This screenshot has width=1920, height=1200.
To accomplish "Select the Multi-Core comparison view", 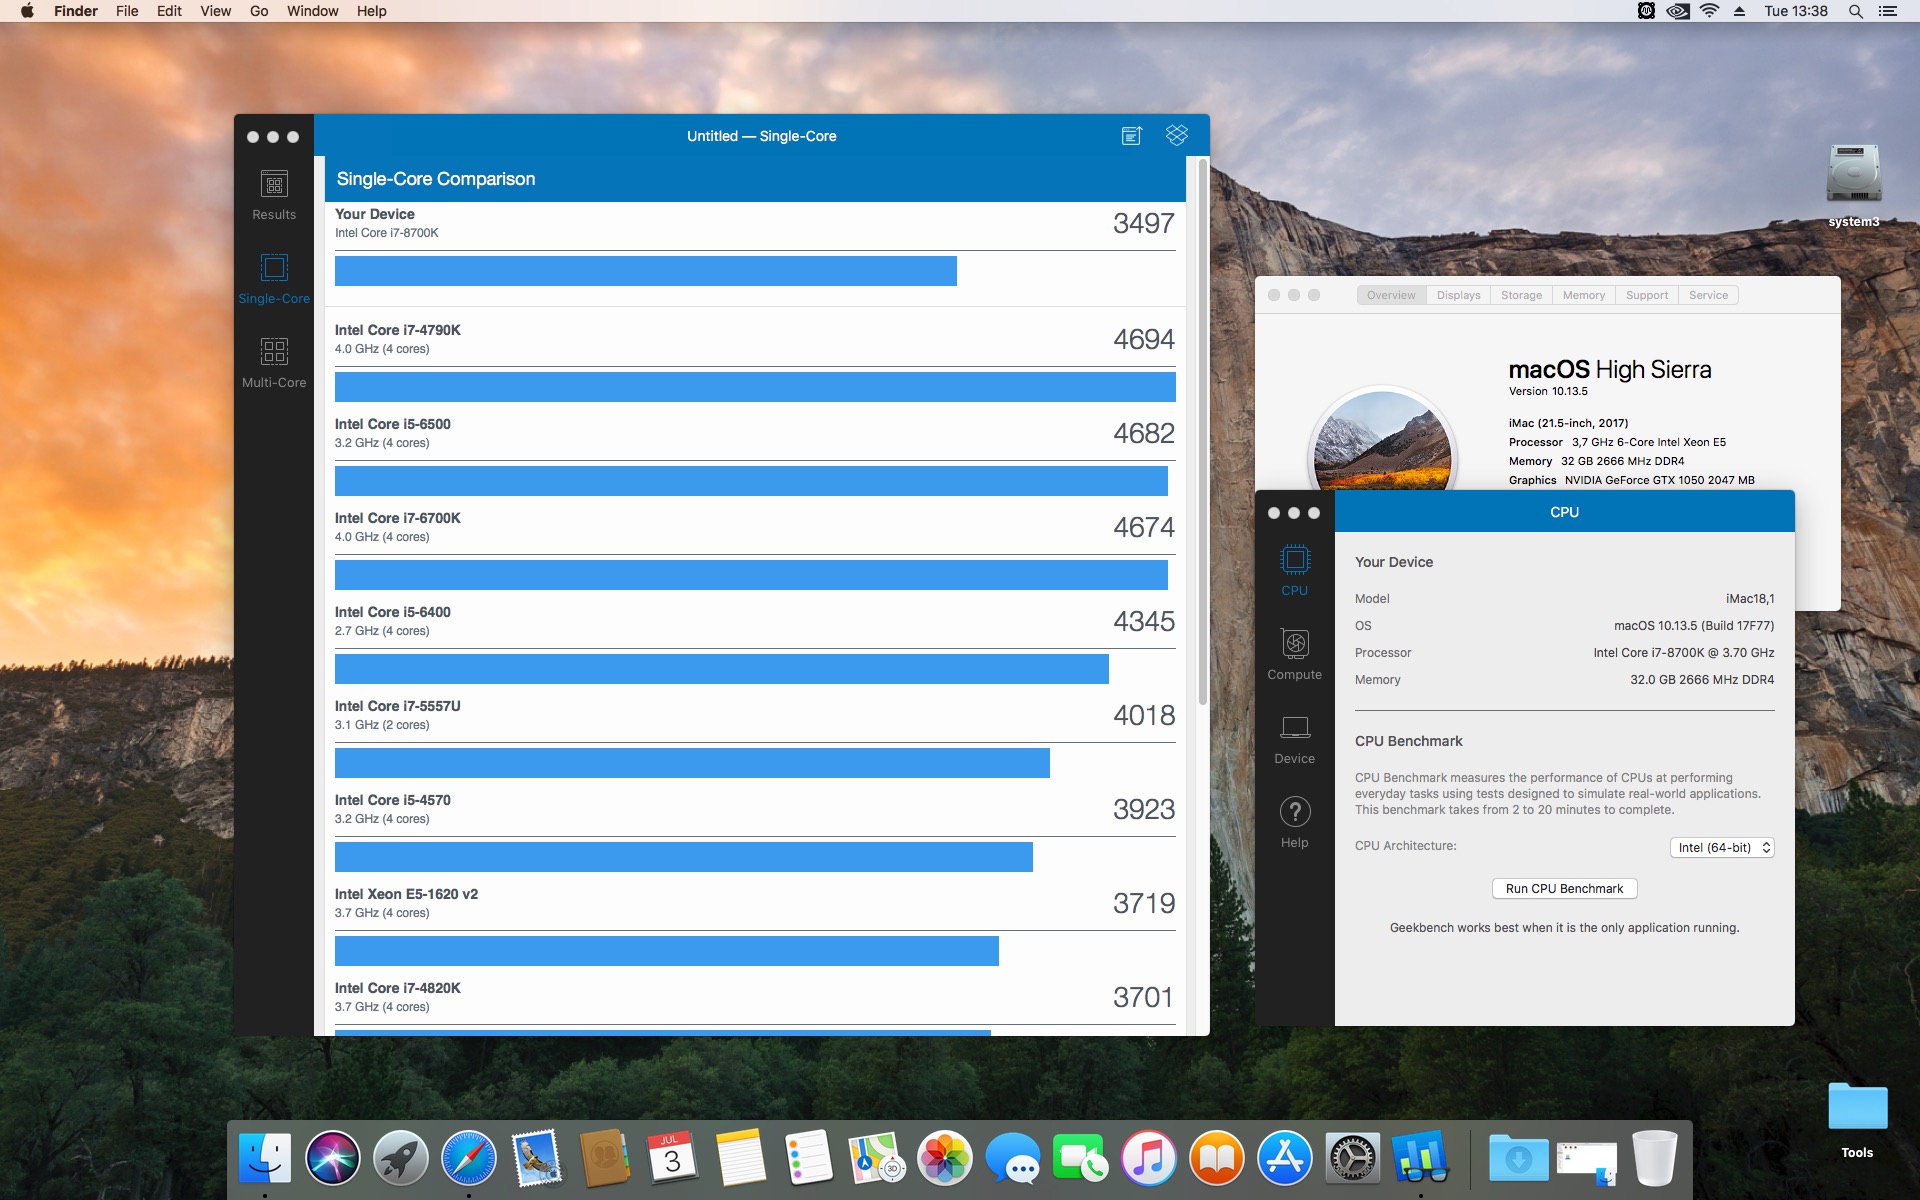I will 273,362.
